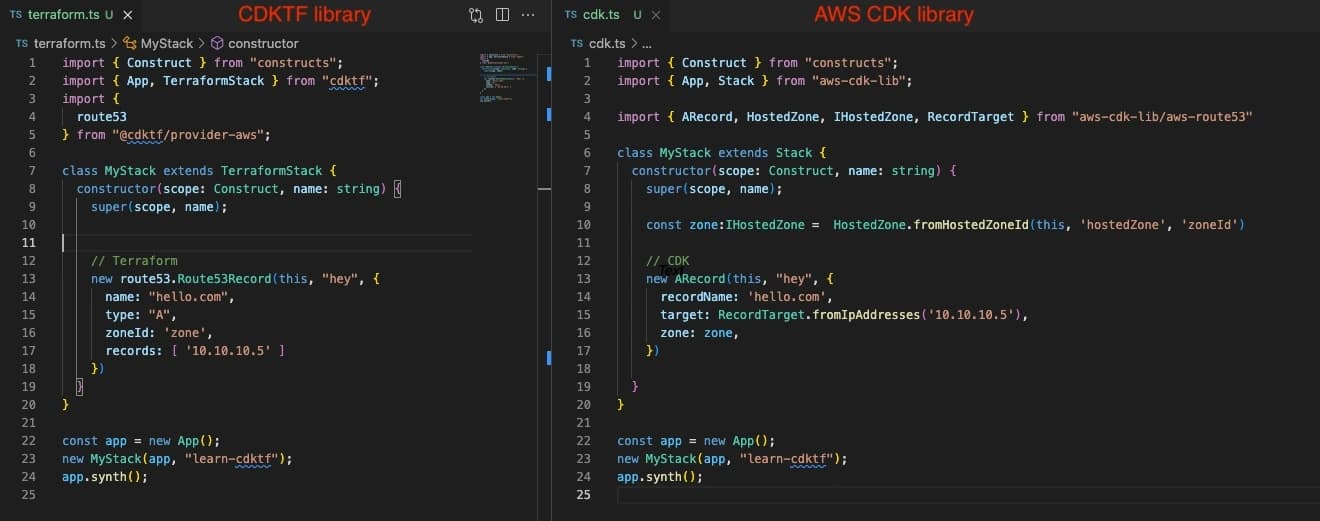
Task: Click route53 import name on line 4
Action: (x=102, y=116)
